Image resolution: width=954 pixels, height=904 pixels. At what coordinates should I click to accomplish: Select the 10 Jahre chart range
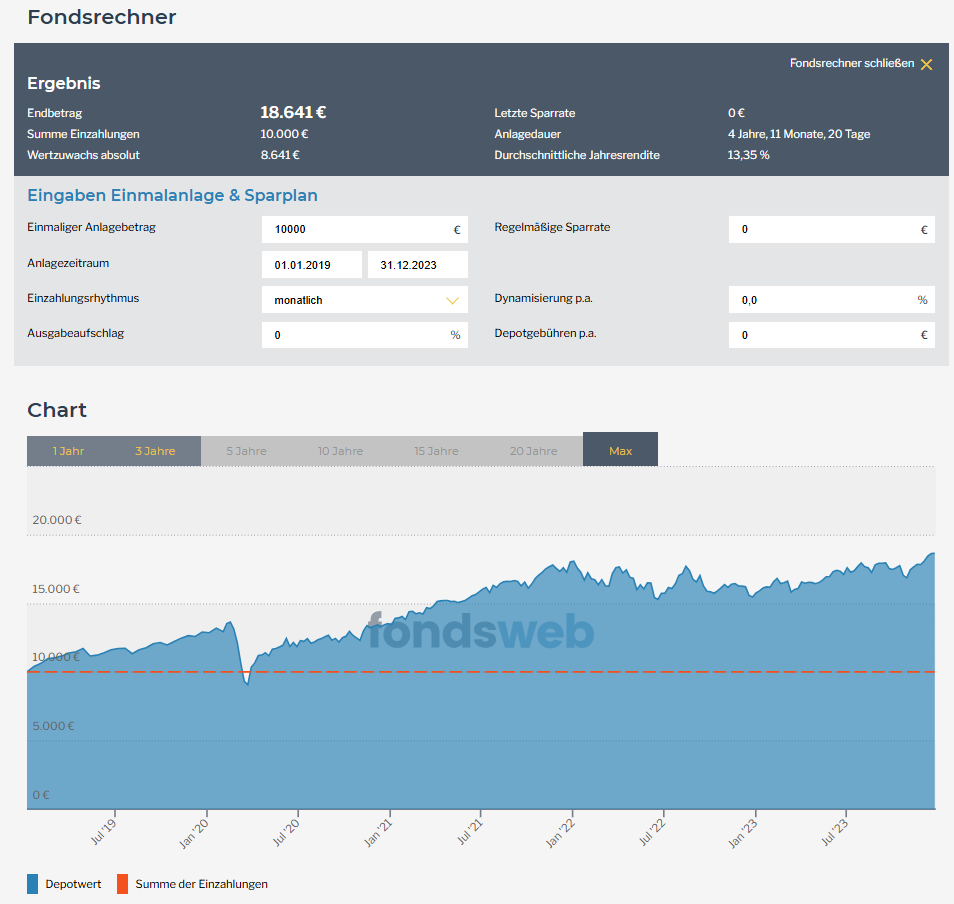340,451
